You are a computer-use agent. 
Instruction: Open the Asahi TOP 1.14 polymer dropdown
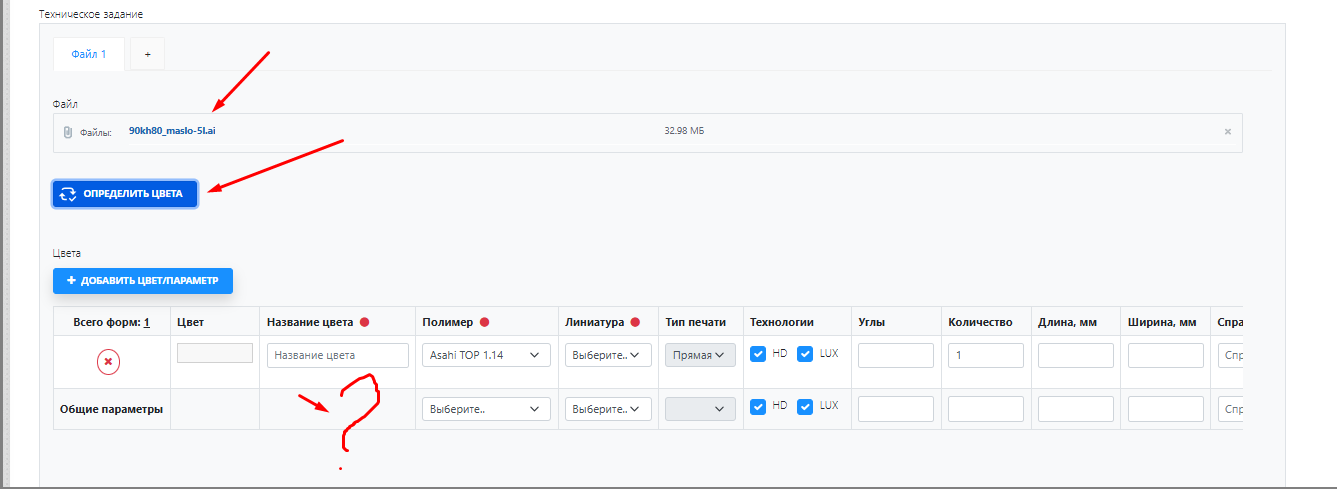(x=486, y=355)
